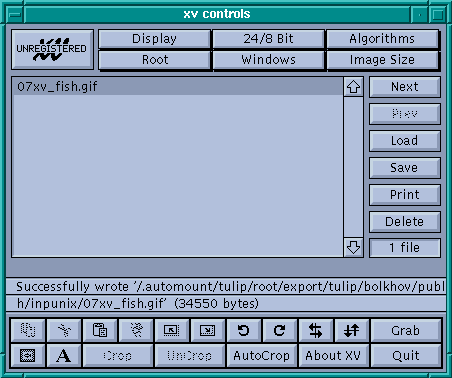Select the Paste clipboard icon

click(x=100, y=330)
